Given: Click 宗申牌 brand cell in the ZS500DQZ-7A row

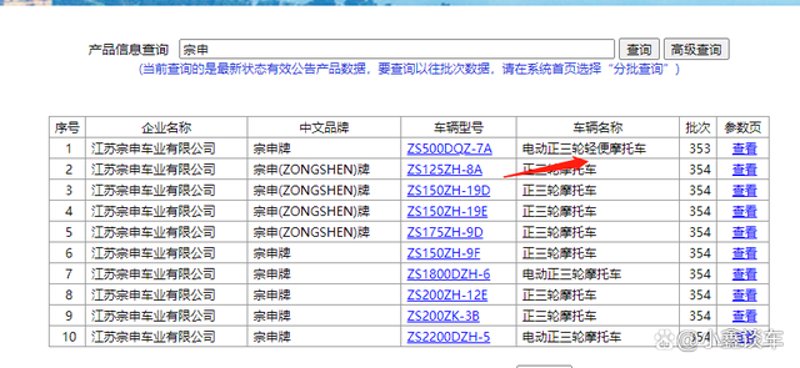Looking at the screenshot, I should pyautogui.click(x=271, y=149).
